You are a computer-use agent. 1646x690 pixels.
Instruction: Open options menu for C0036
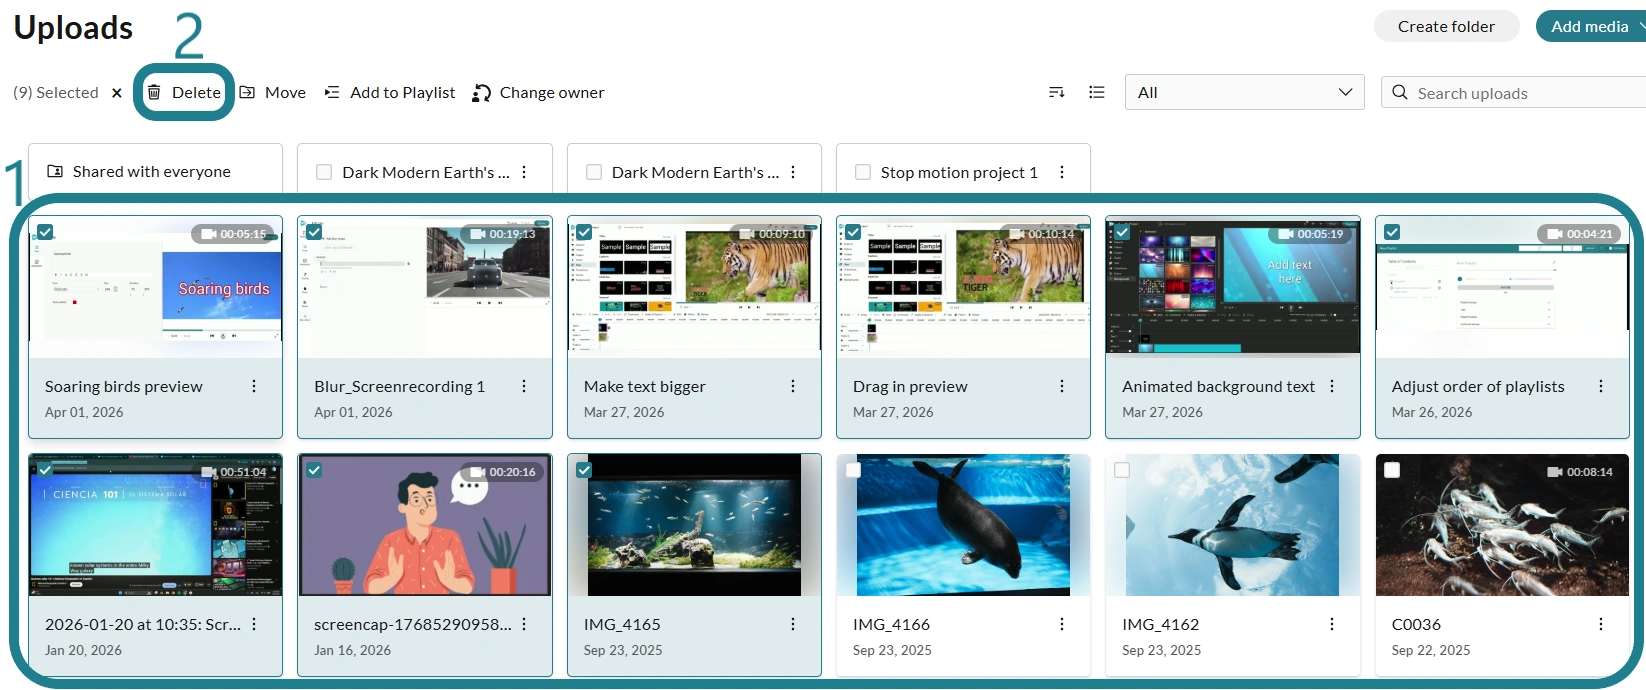[1601, 624]
